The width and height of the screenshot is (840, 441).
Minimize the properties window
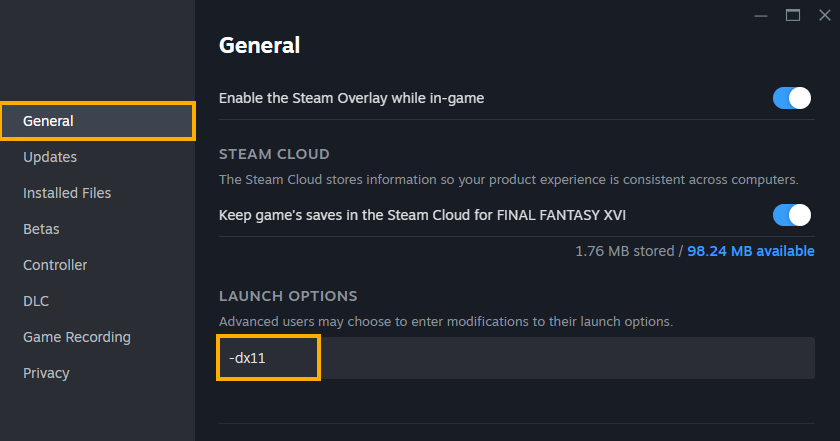(761, 16)
